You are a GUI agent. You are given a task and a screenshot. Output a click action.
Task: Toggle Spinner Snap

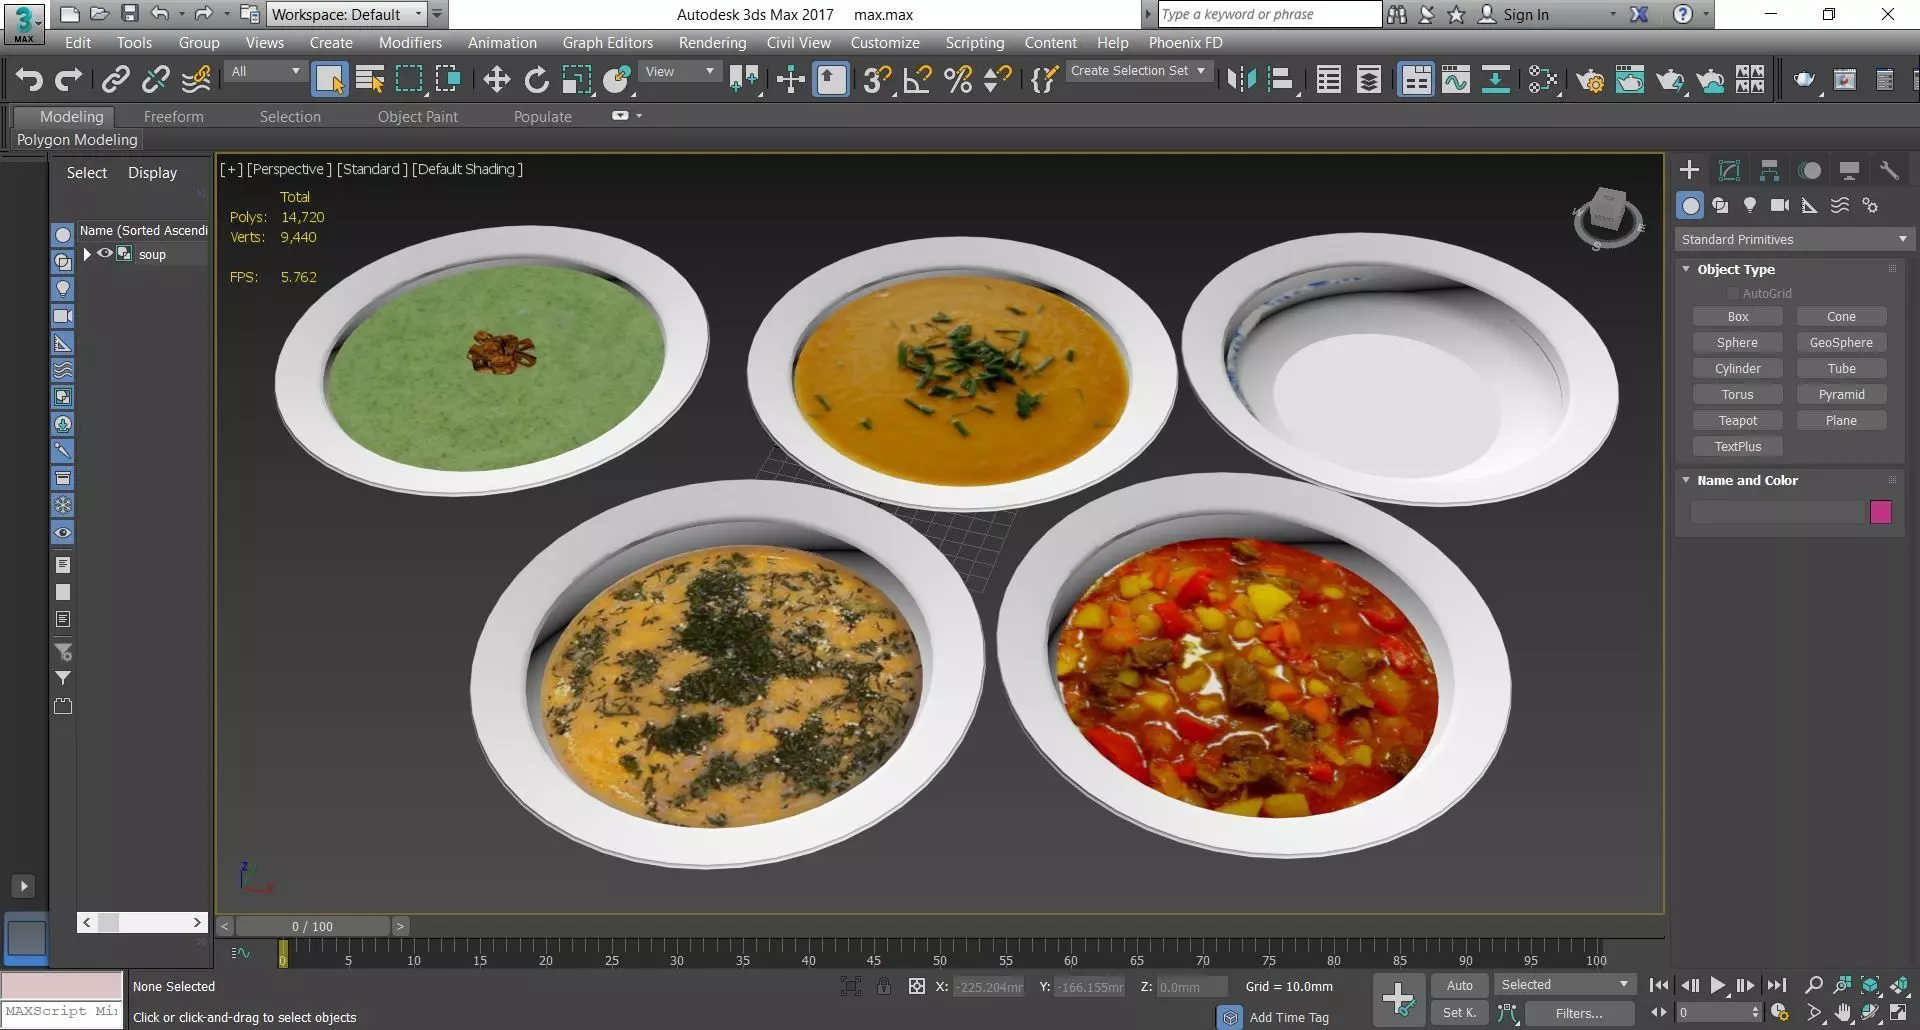point(998,80)
